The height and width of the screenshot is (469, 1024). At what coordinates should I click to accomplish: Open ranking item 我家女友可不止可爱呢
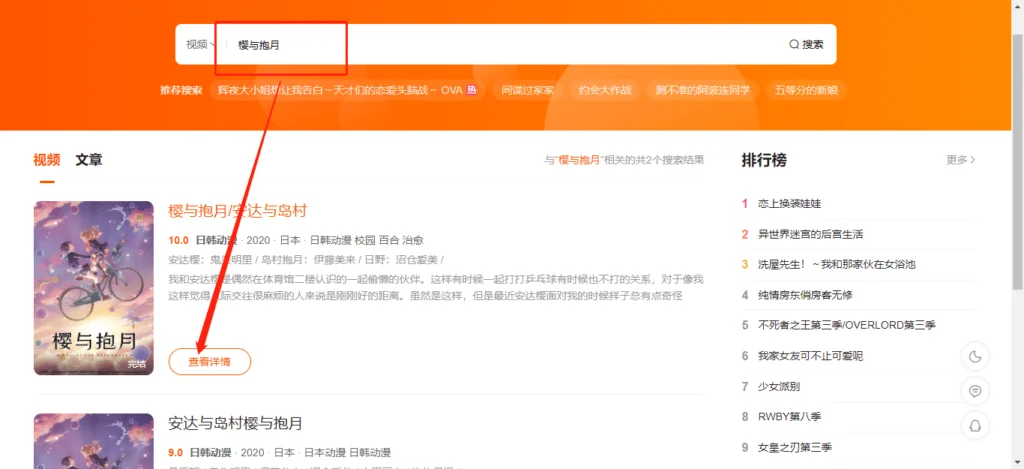810,356
